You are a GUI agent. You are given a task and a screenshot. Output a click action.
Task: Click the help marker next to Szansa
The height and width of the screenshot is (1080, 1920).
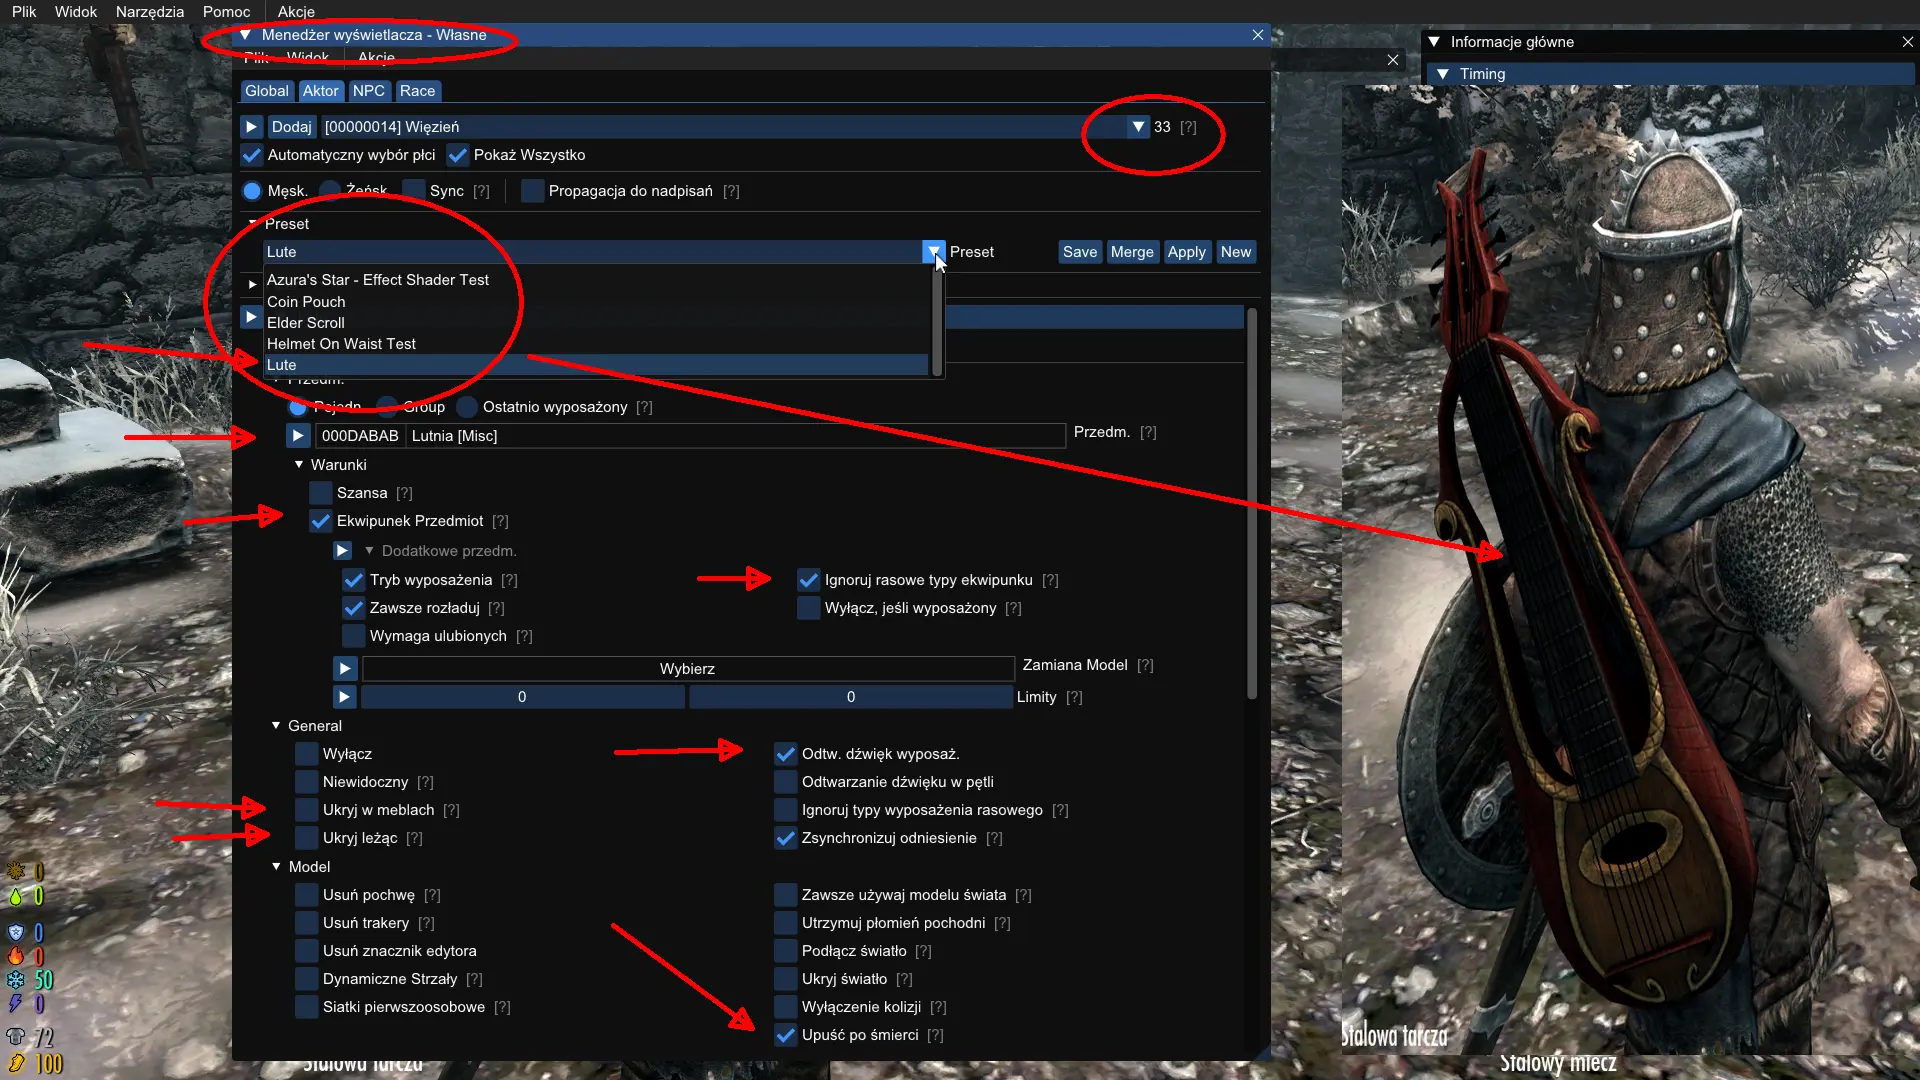tap(404, 493)
